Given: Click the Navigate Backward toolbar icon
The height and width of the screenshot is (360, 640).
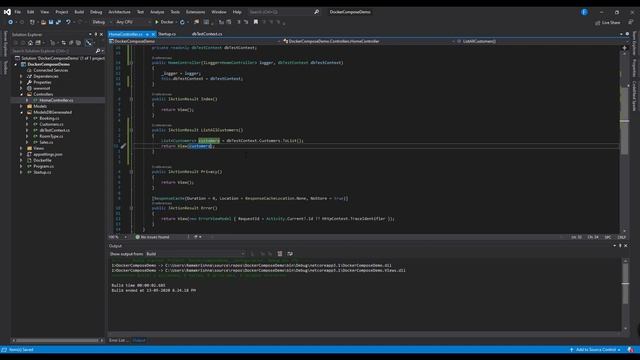Looking at the screenshot, I should pos(11,22).
